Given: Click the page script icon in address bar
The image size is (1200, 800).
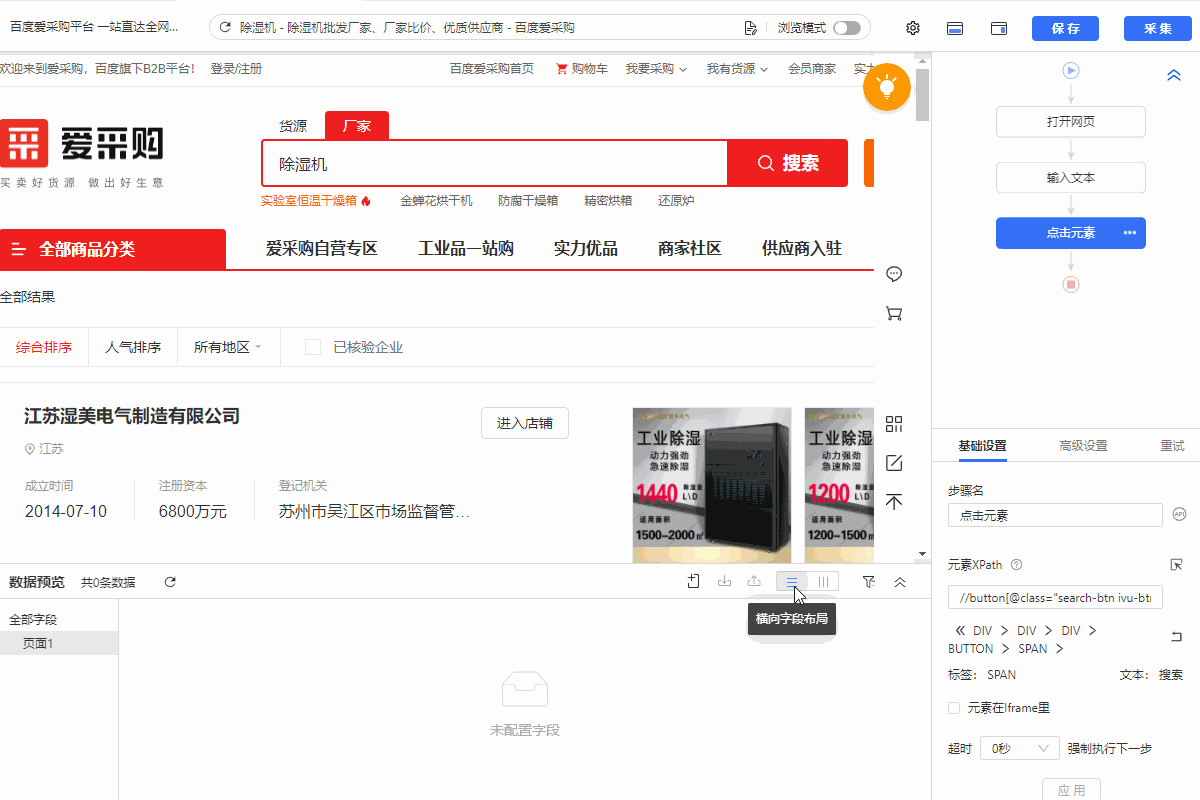Looking at the screenshot, I should point(751,28).
